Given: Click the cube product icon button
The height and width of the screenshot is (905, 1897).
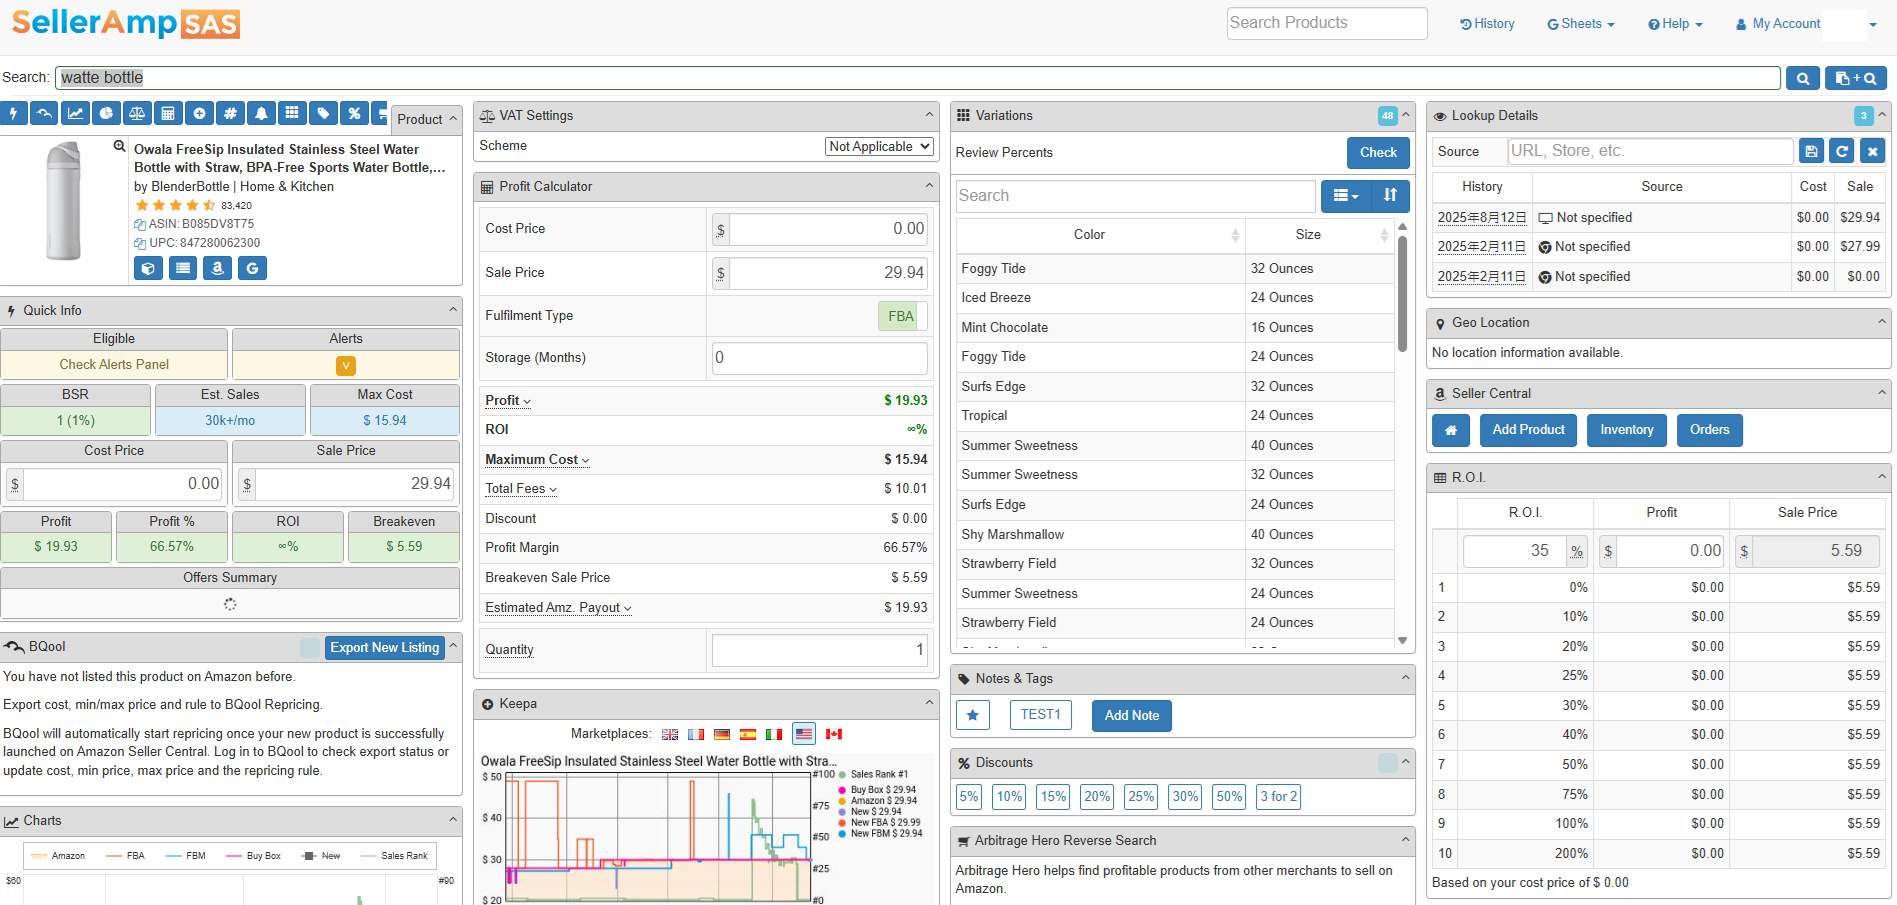Looking at the screenshot, I should point(148,268).
